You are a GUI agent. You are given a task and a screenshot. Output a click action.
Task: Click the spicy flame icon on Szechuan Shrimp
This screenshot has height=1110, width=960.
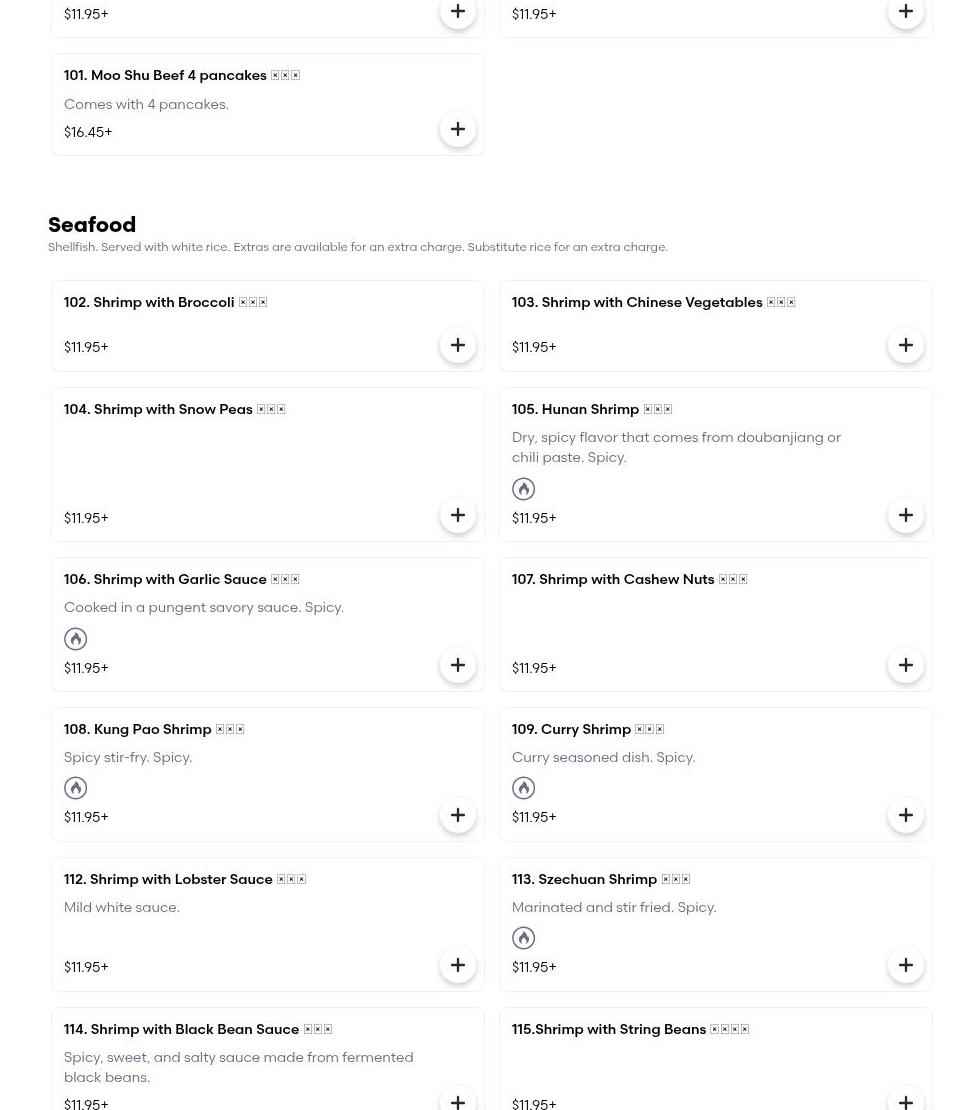point(524,938)
